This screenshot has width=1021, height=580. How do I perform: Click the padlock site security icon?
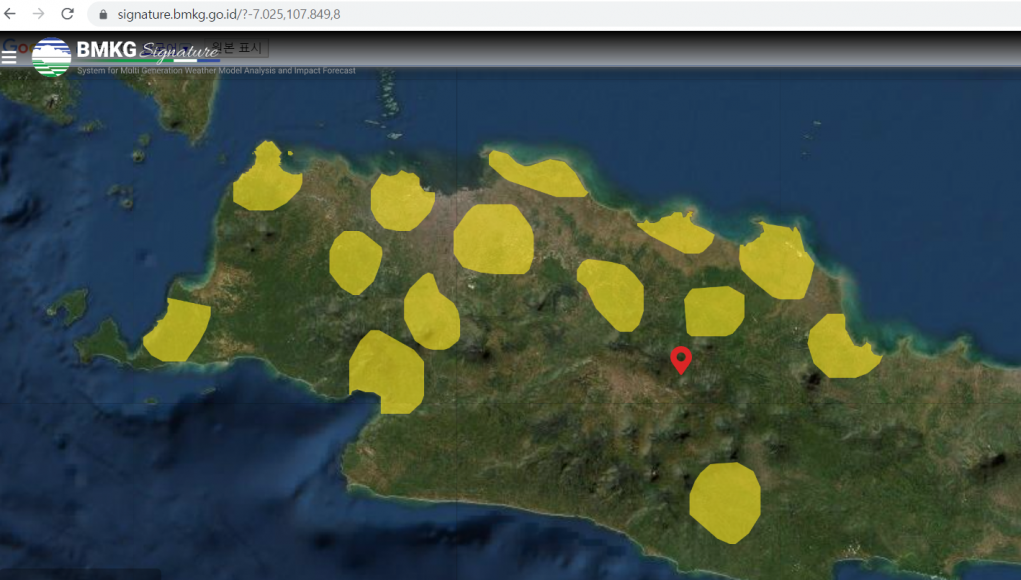[x=103, y=14]
